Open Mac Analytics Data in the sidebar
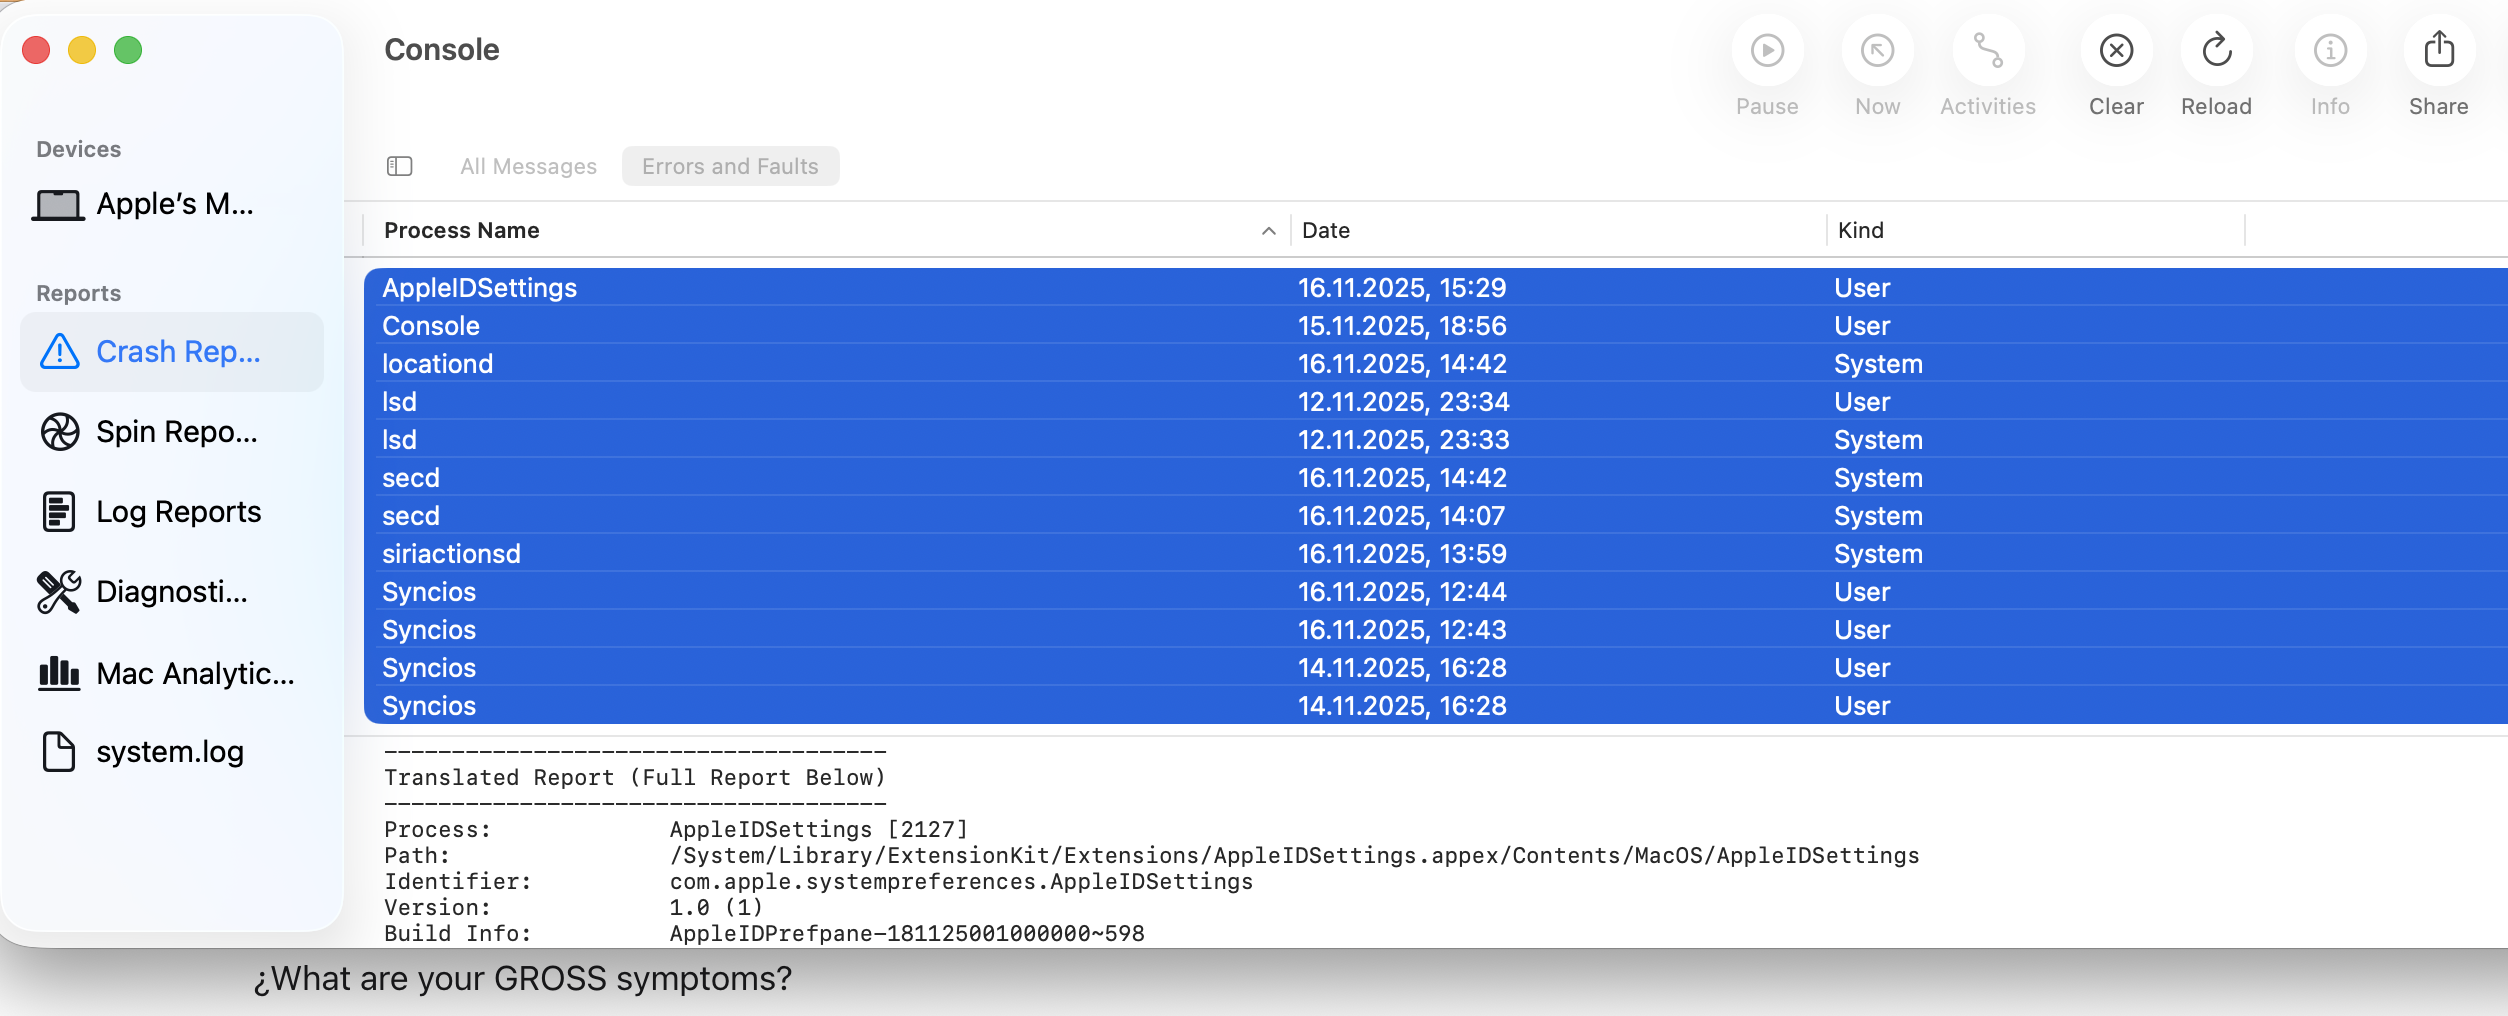 click(x=172, y=673)
